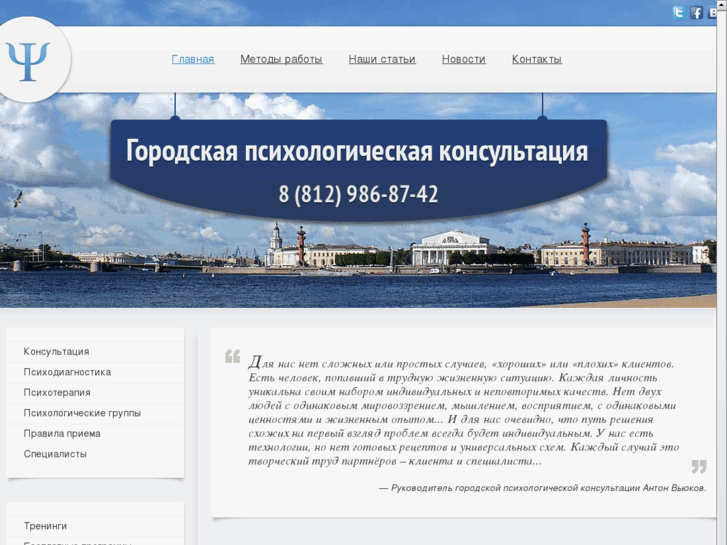Open Наши статьи menu item
727x545 pixels.
(382, 59)
